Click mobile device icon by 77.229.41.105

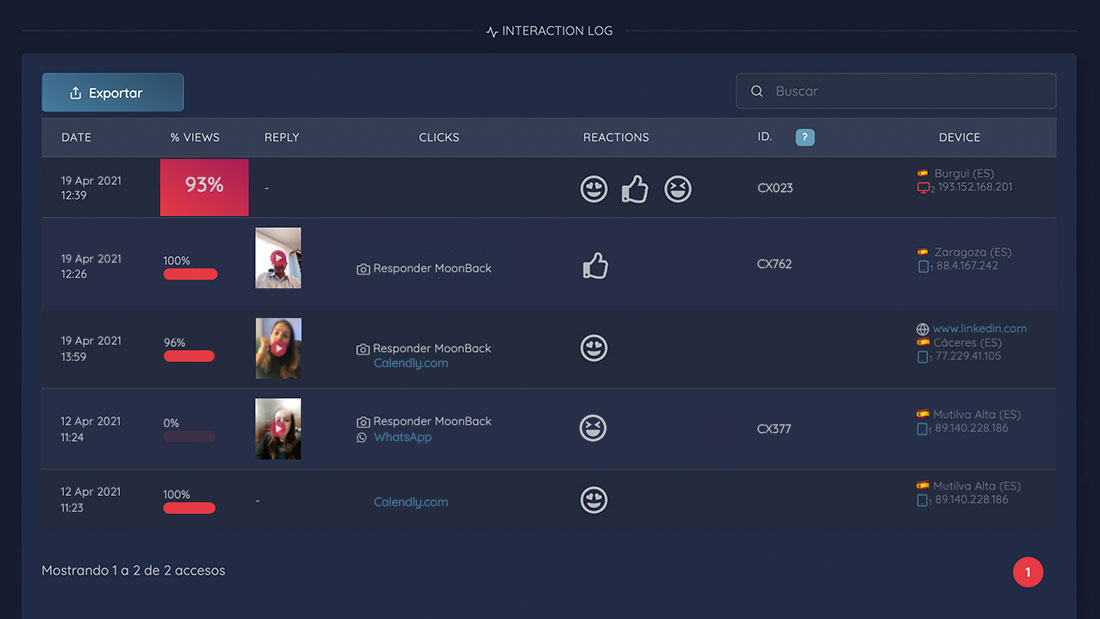point(923,357)
